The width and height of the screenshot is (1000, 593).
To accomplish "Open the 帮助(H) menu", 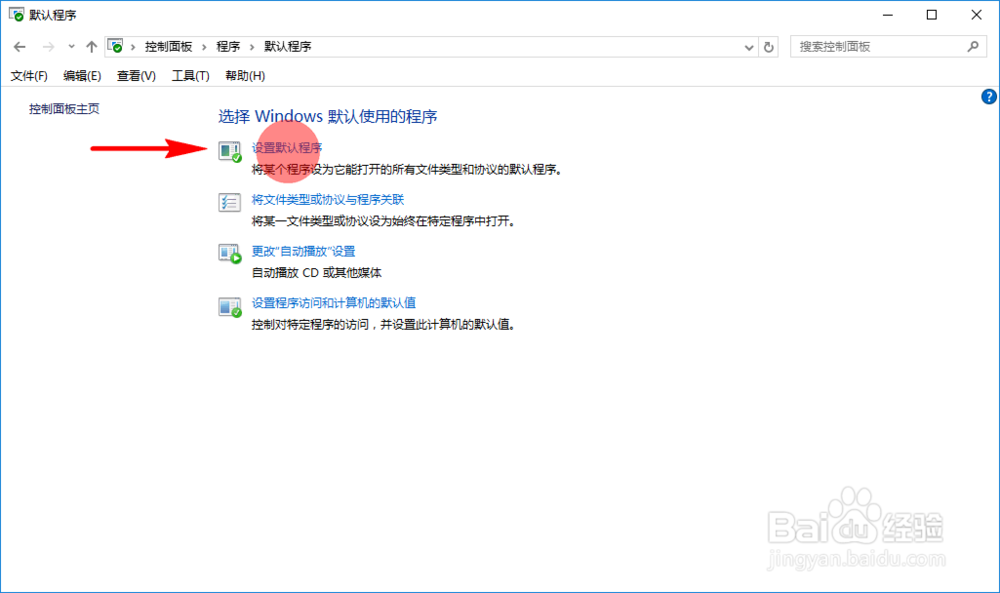I will click(245, 76).
